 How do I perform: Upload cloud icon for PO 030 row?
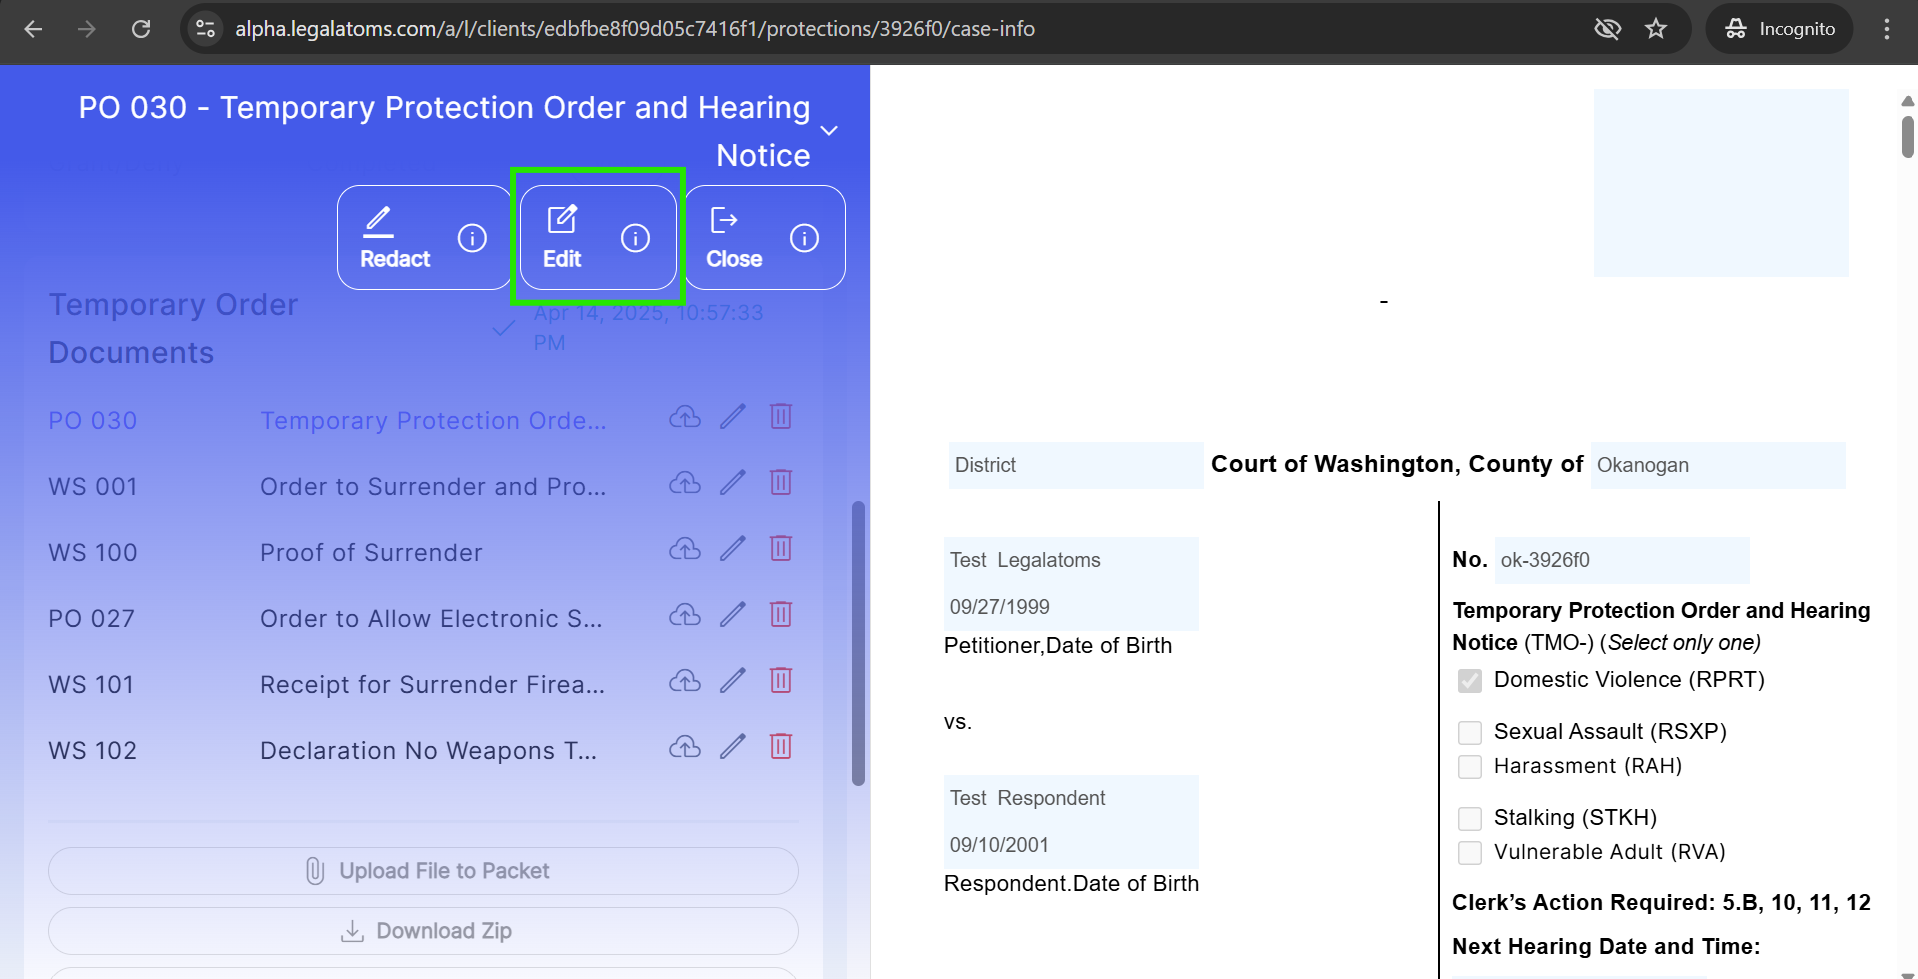[685, 417]
